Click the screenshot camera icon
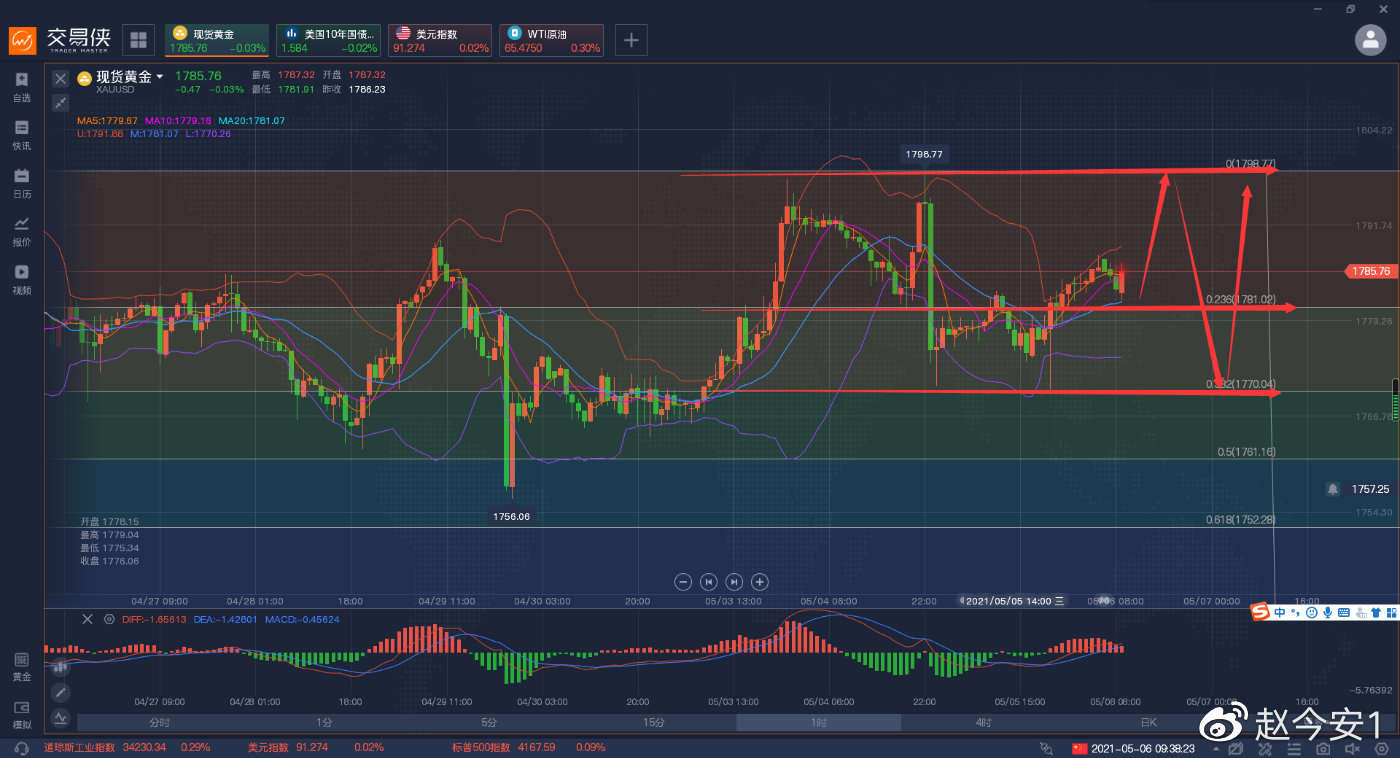The width and height of the screenshot is (1400, 758). (1323, 748)
